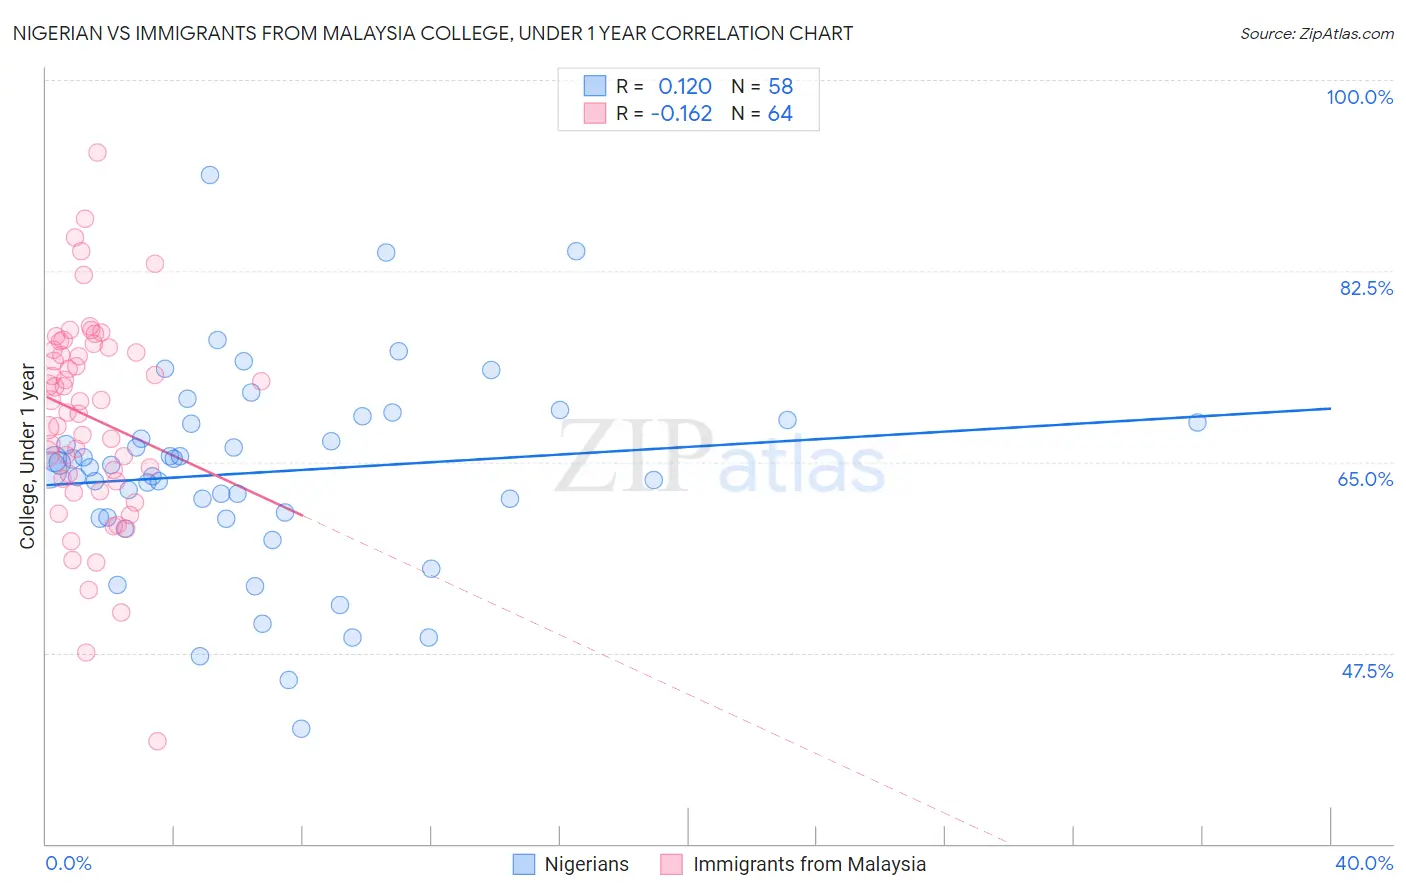Click the topmost pink data point near 95%

point(97,152)
